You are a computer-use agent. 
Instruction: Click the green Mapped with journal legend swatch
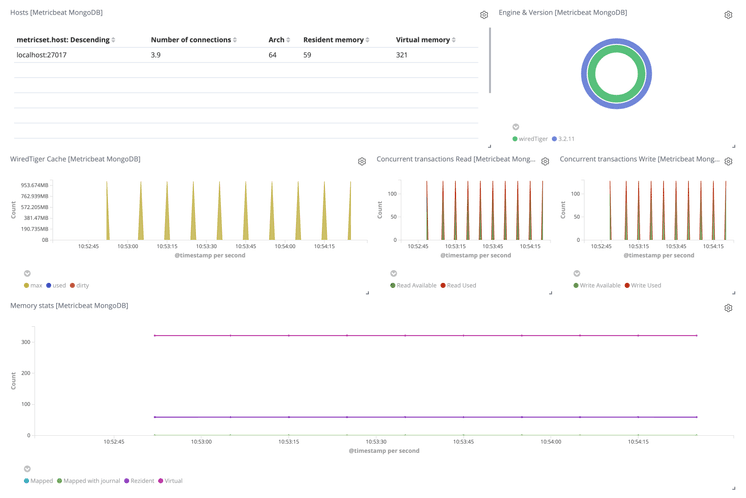point(60,481)
